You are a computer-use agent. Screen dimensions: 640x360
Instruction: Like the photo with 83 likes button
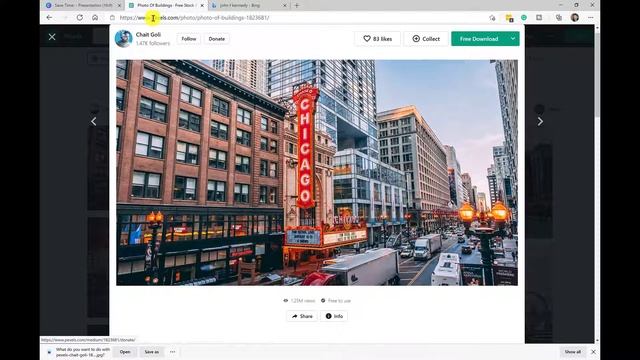click(378, 39)
